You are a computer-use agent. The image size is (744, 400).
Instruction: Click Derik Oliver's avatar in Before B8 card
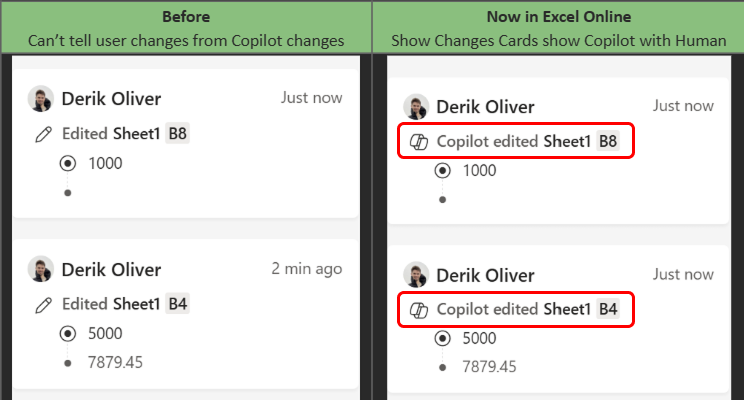tap(41, 99)
